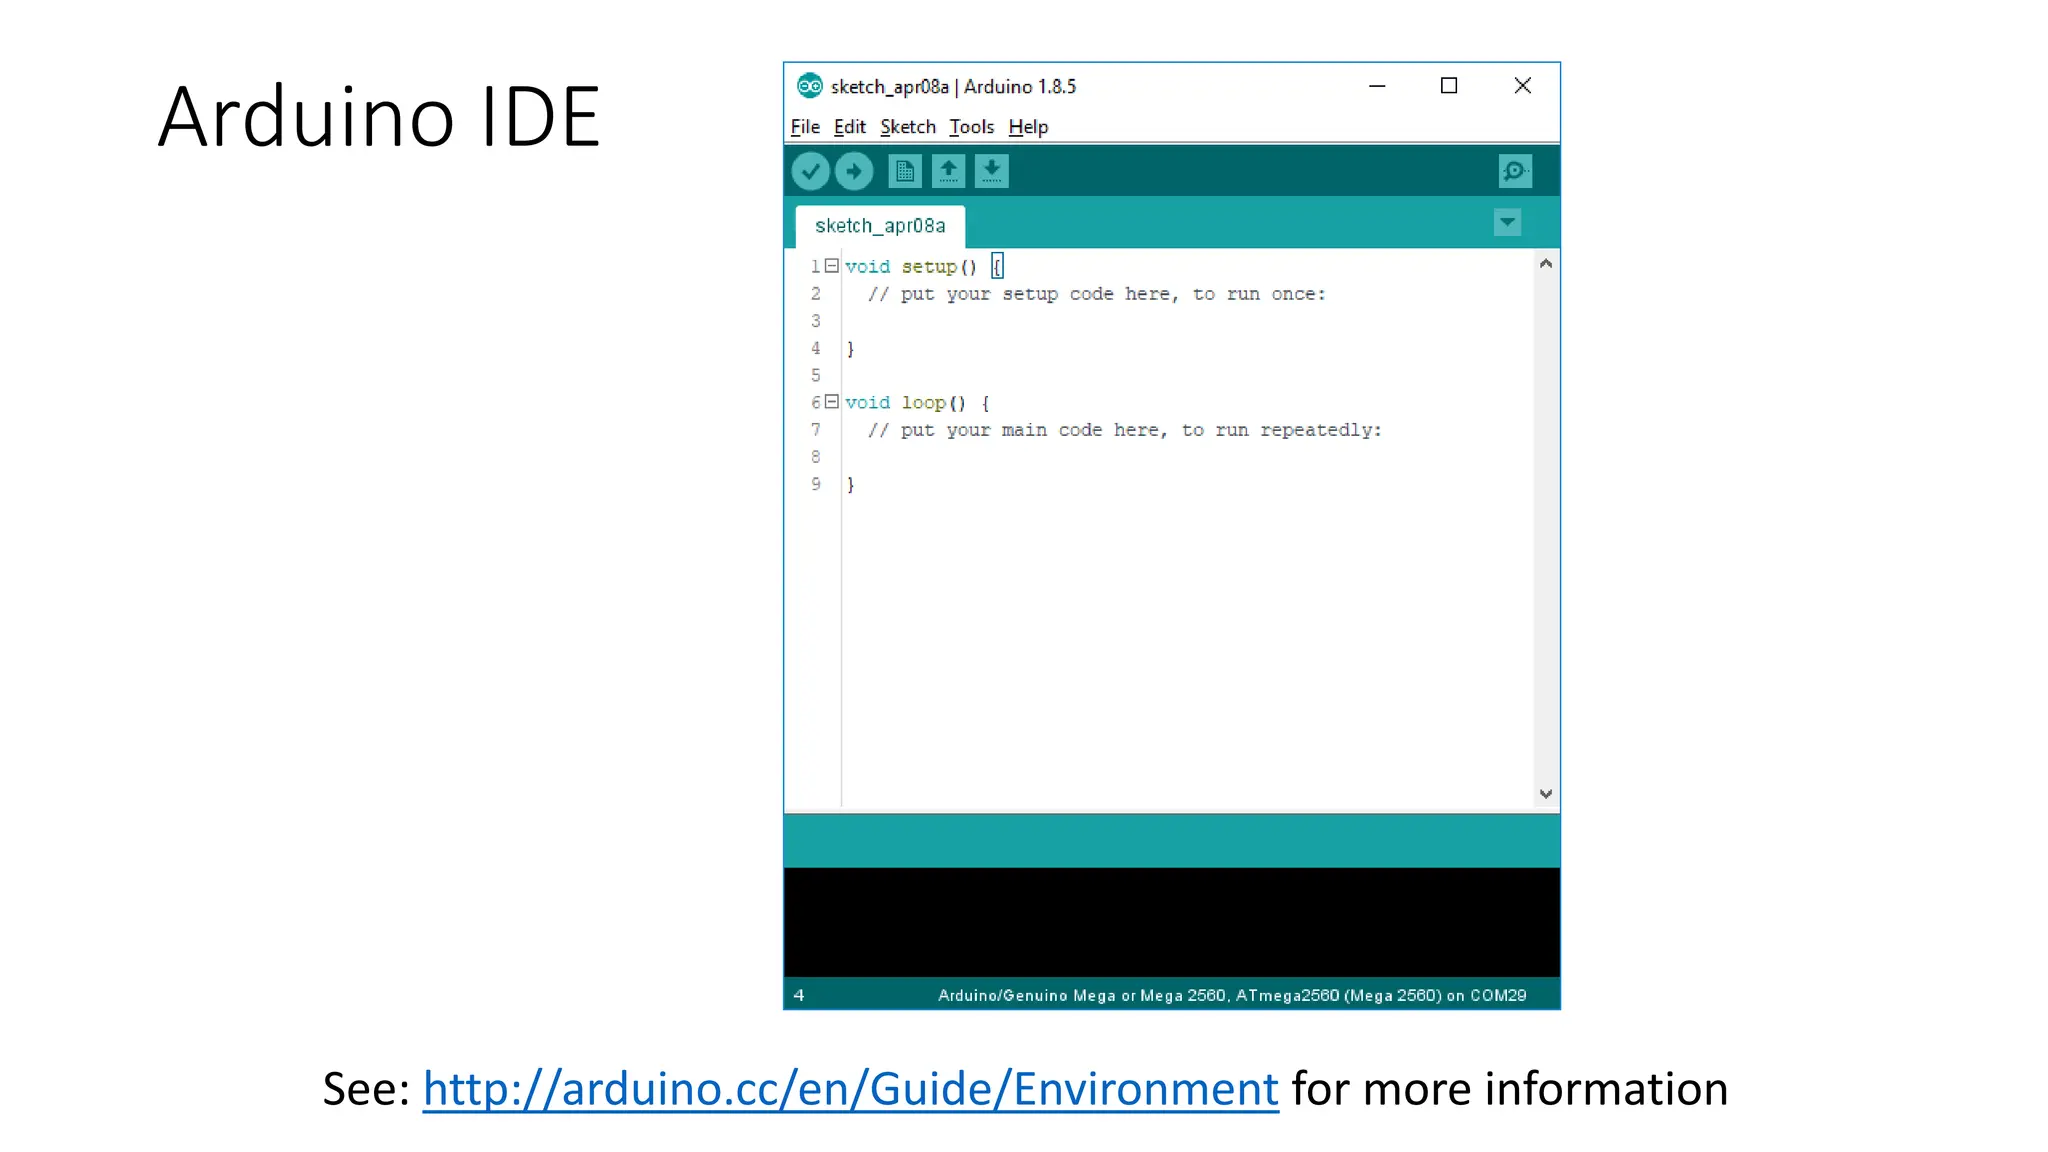The width and height of the screenshot is (2048, 1152).
Task: Upload the sketch with the arrow button
Action: (854, 171)
